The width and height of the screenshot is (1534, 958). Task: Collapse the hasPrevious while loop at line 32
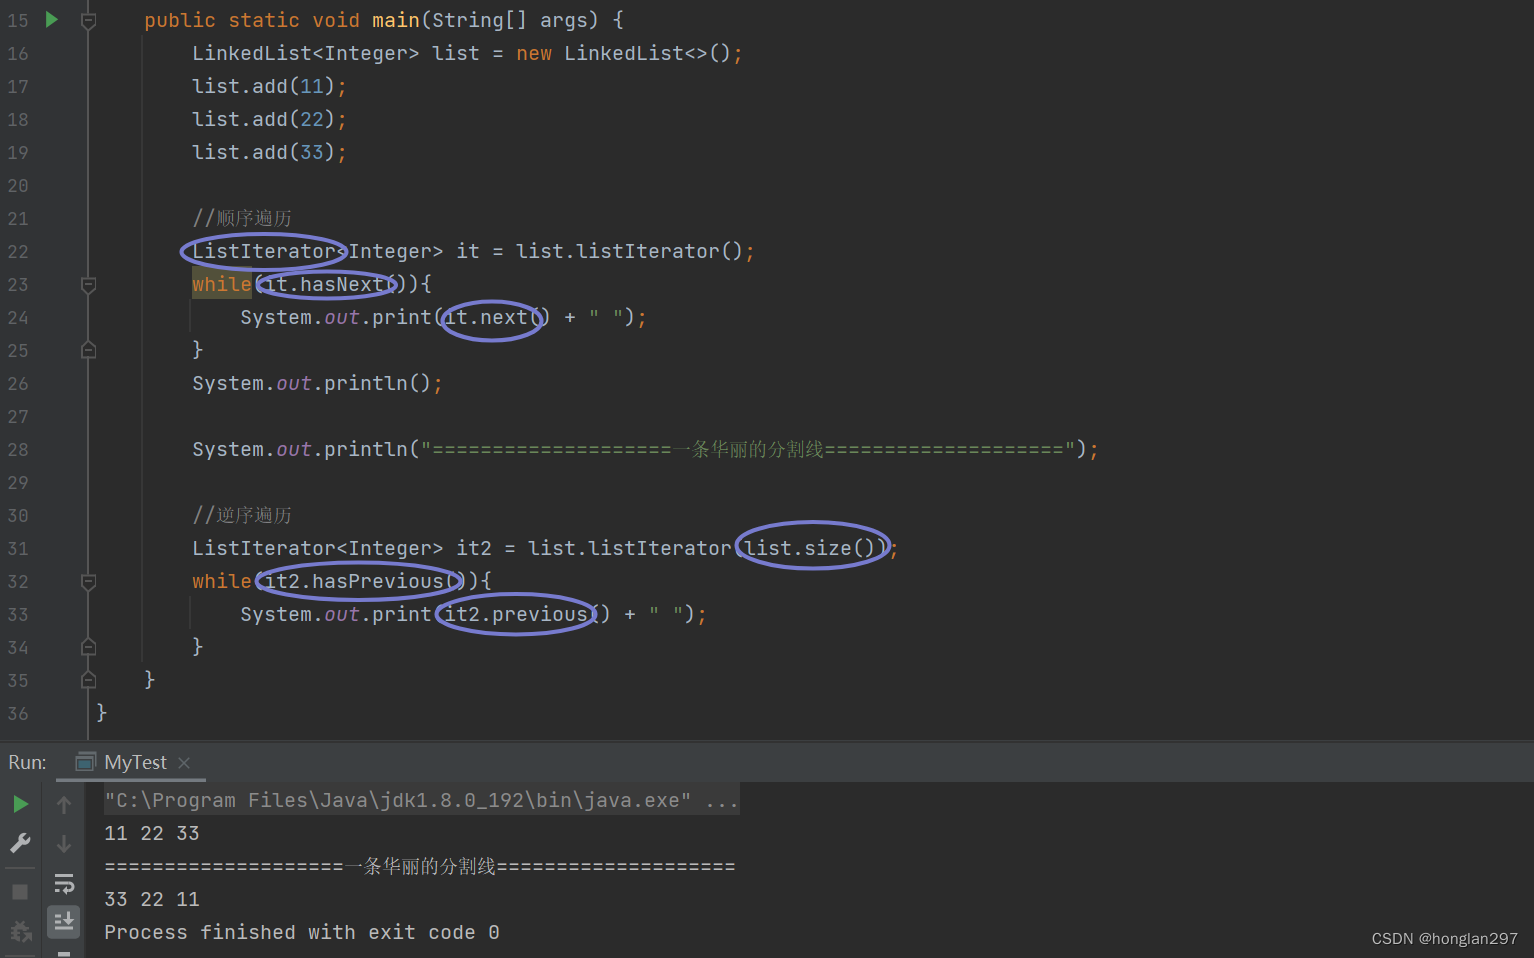click(x=88, y=582)
